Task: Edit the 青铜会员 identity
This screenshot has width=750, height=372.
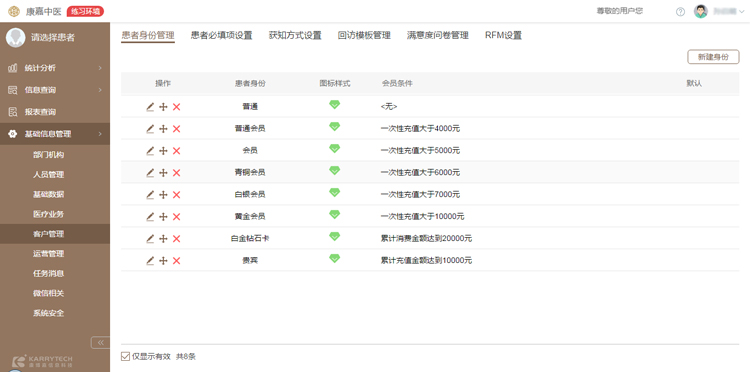Action: (150, 173)
